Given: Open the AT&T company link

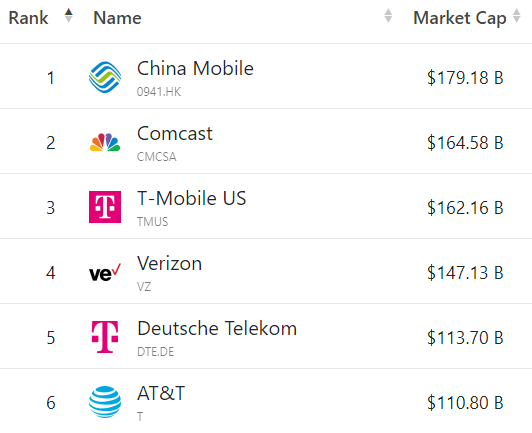Looking at the screenshot, I should pyautogui.click(x=161, y=393).
